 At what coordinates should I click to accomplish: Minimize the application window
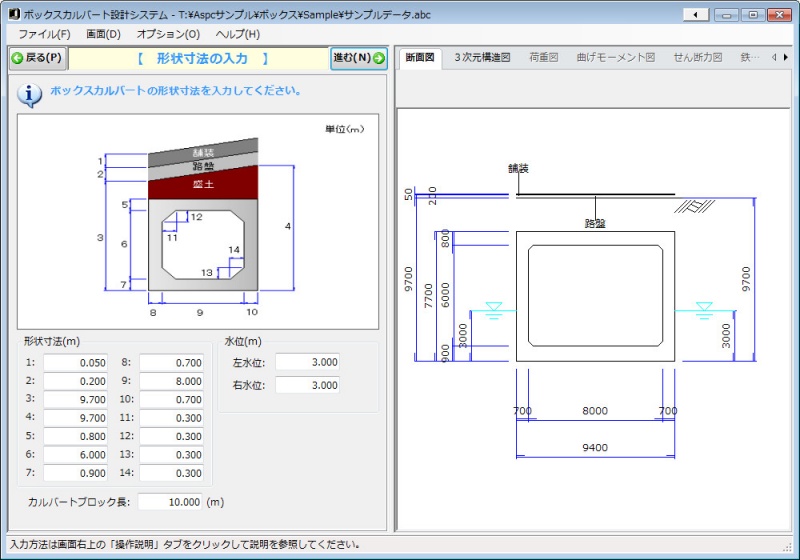[727, 15]
